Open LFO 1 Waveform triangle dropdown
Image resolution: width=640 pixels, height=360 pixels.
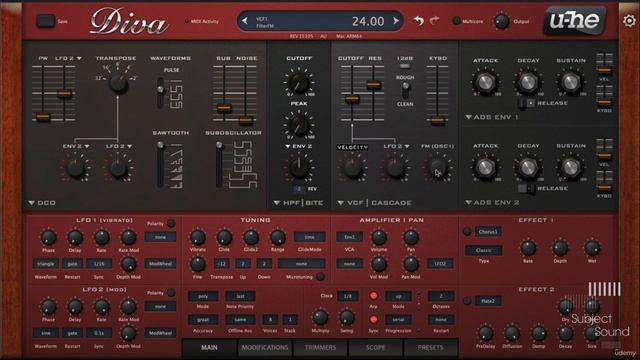click(x=45, y=264)
